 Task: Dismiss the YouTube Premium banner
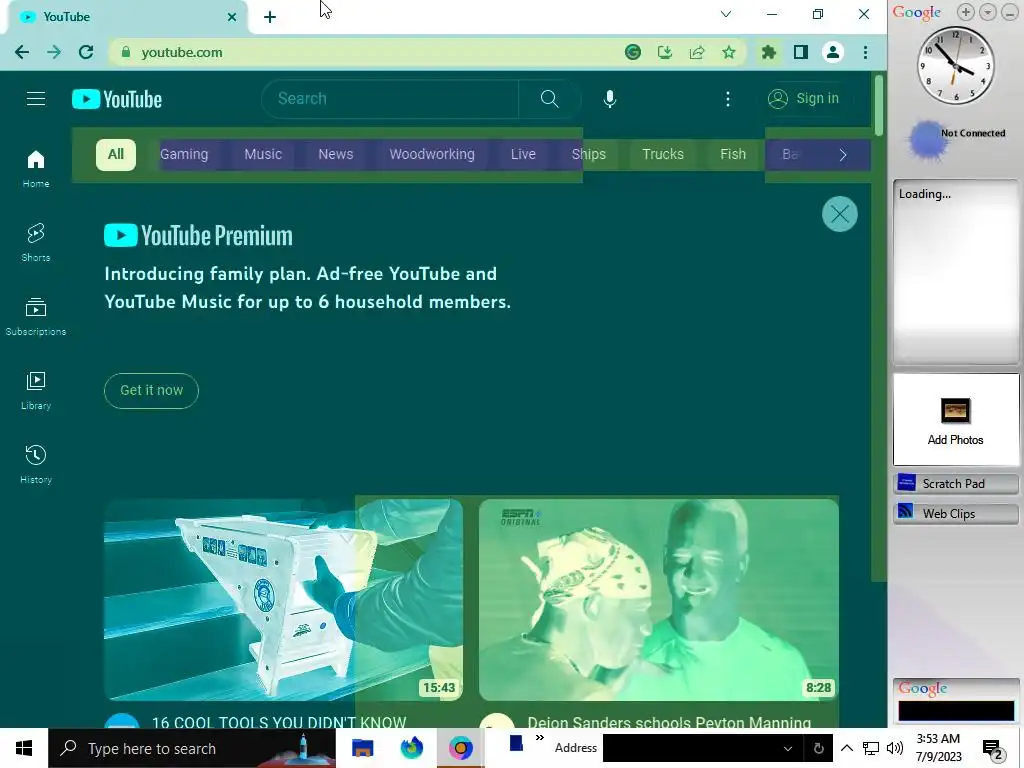[839, 214]
